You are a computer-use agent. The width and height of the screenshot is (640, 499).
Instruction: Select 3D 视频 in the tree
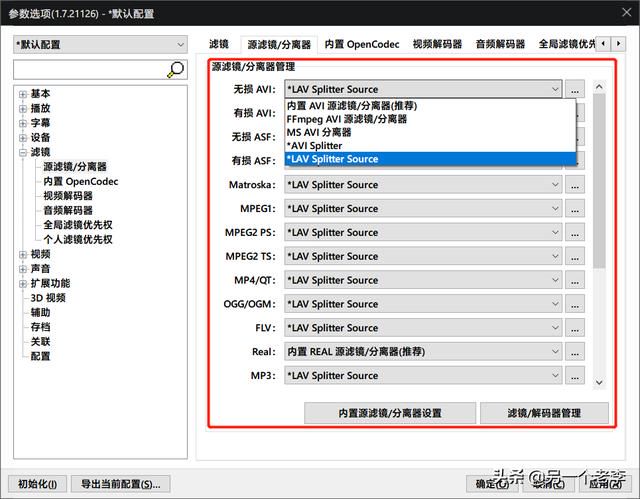point(48,298)
